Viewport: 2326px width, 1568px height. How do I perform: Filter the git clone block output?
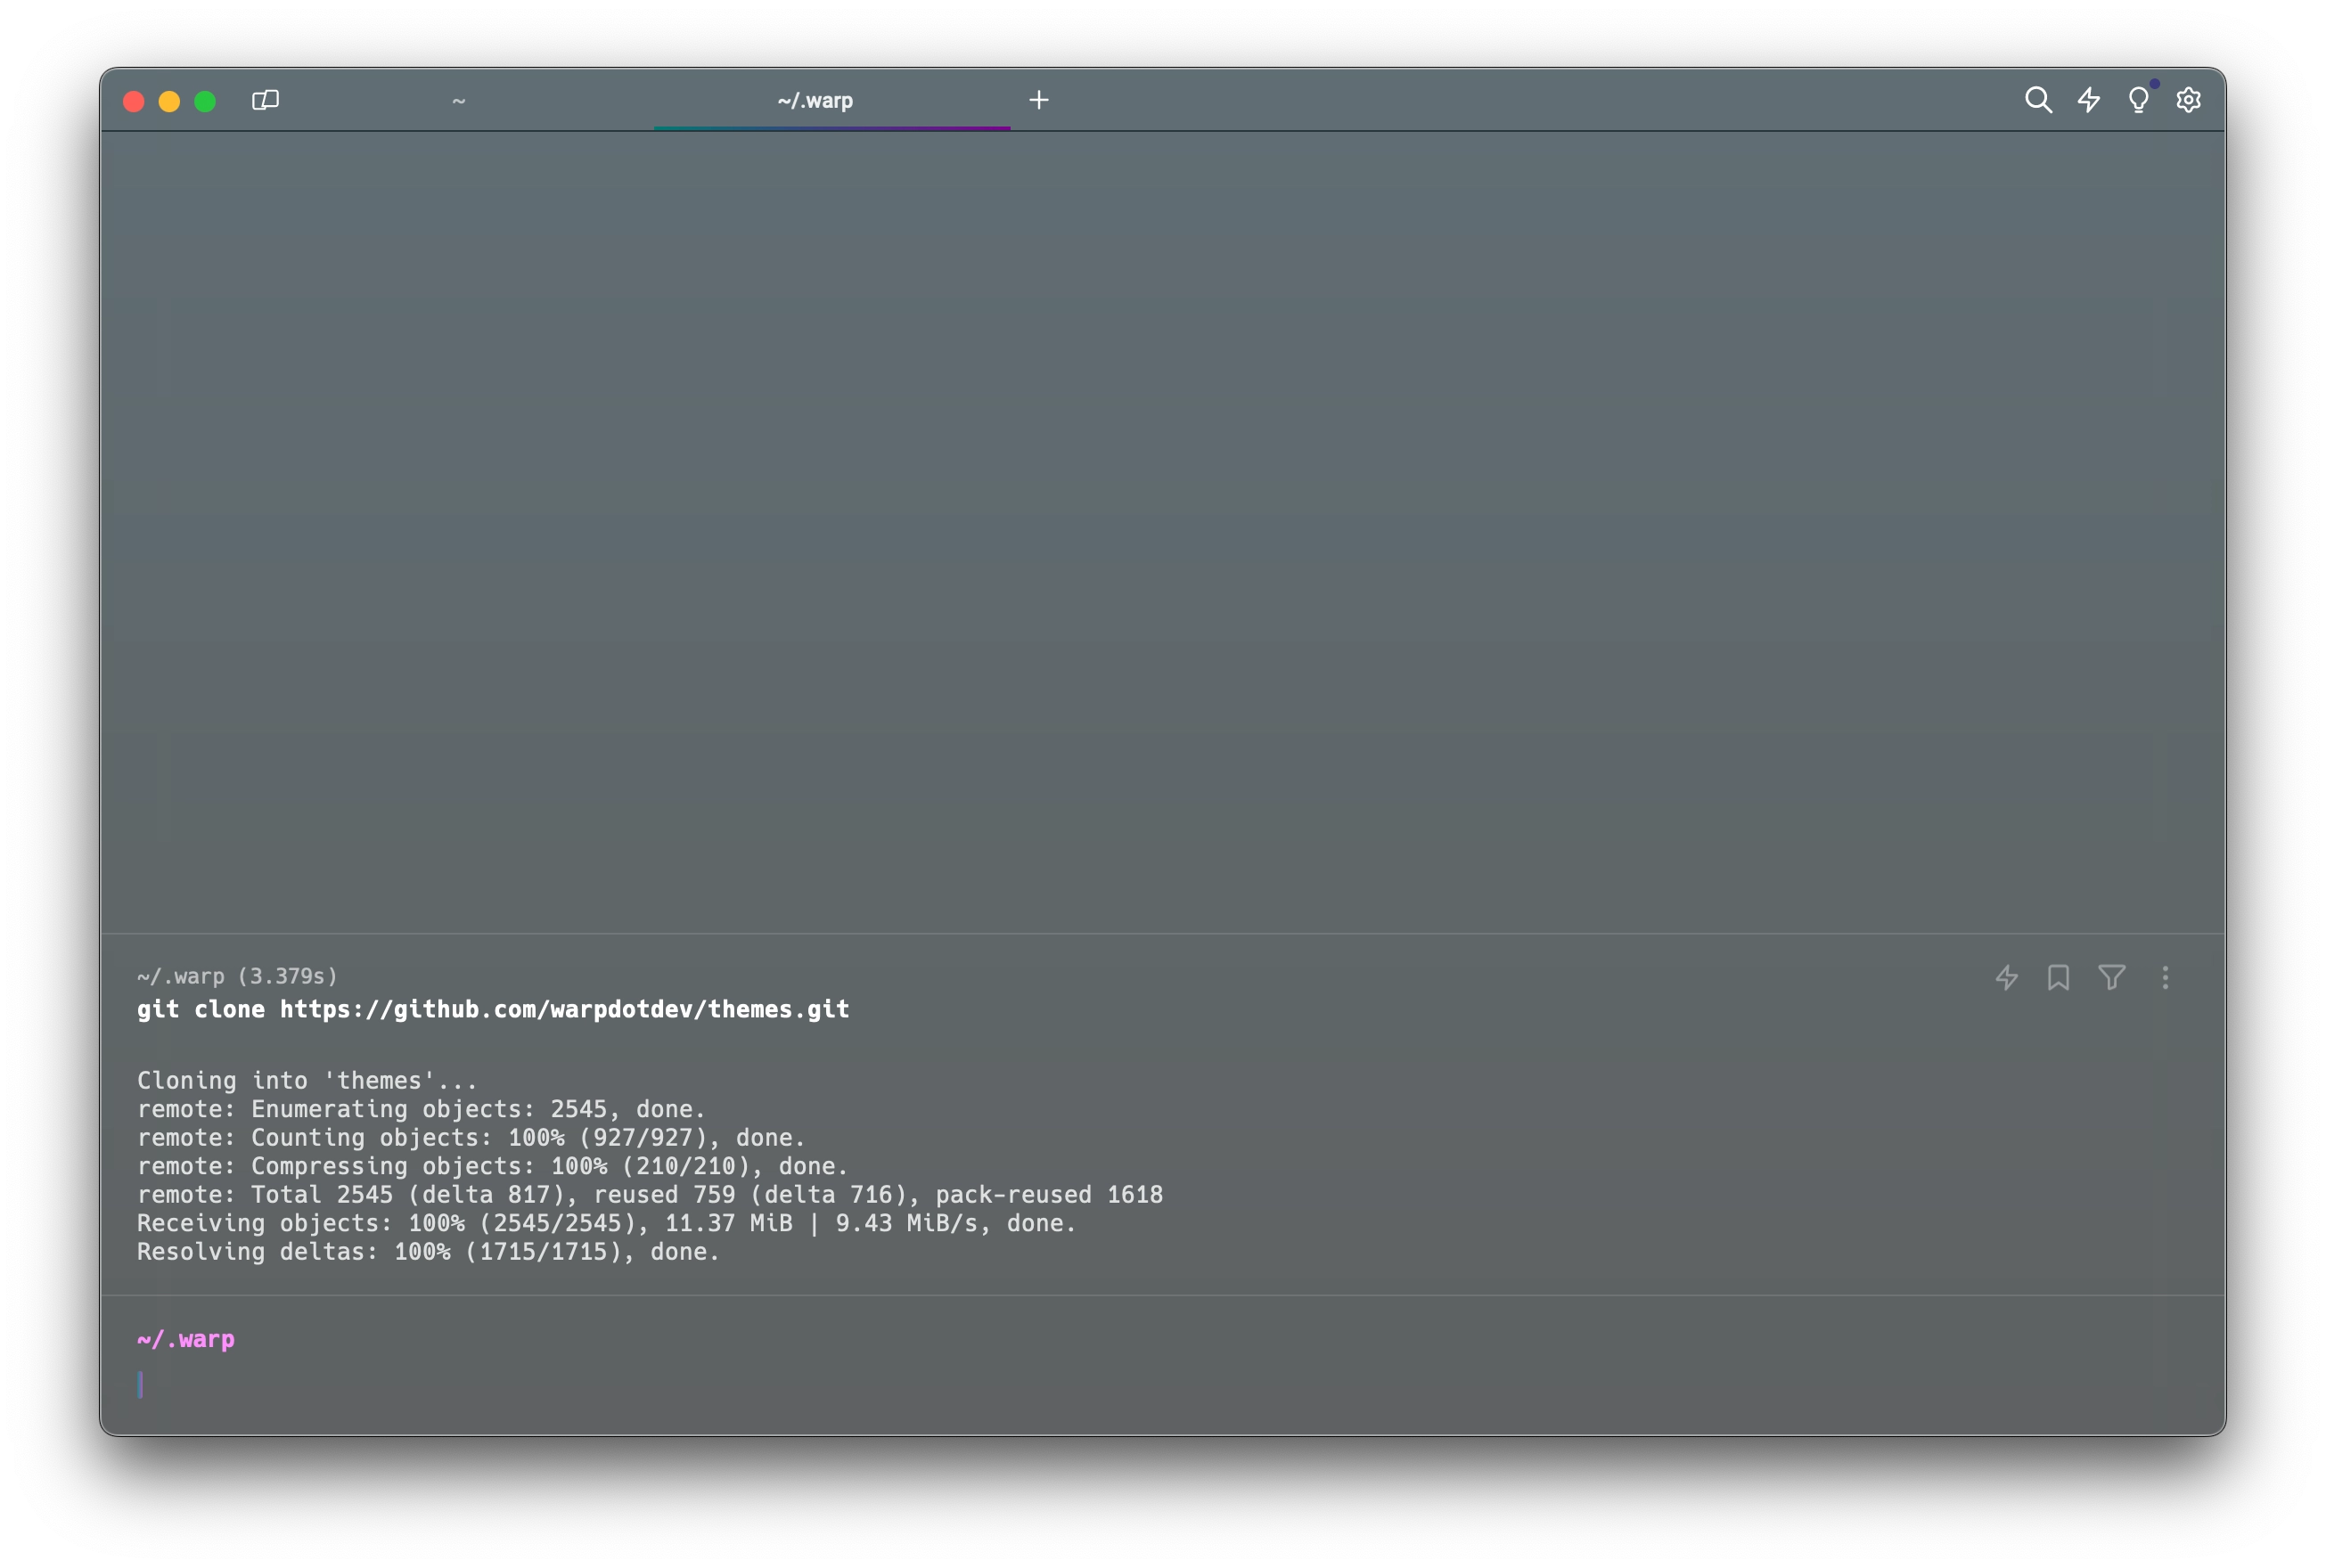(2111, 977)
